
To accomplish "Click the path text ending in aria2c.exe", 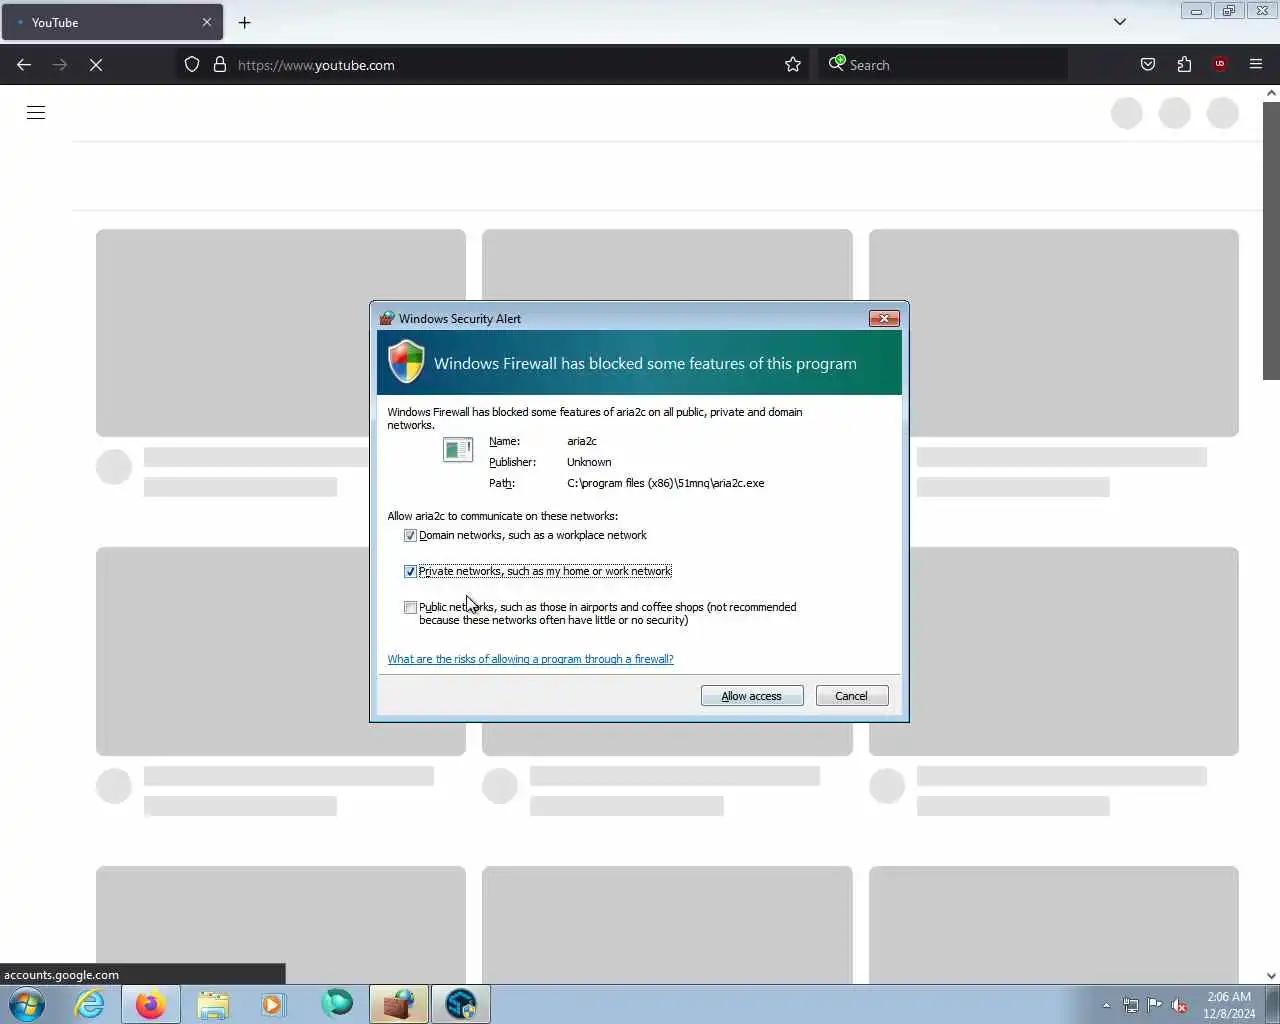I will point(665,483).
